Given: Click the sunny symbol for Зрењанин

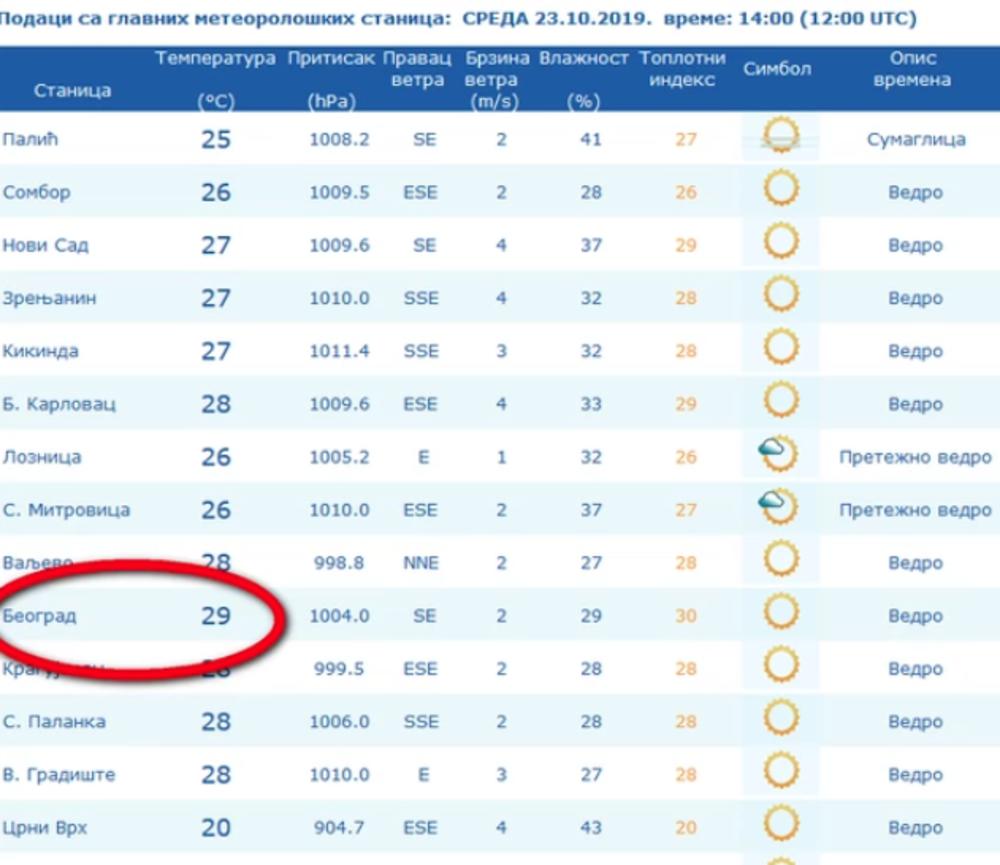Looking at the screenshot, I should click(x=780, y=294).
